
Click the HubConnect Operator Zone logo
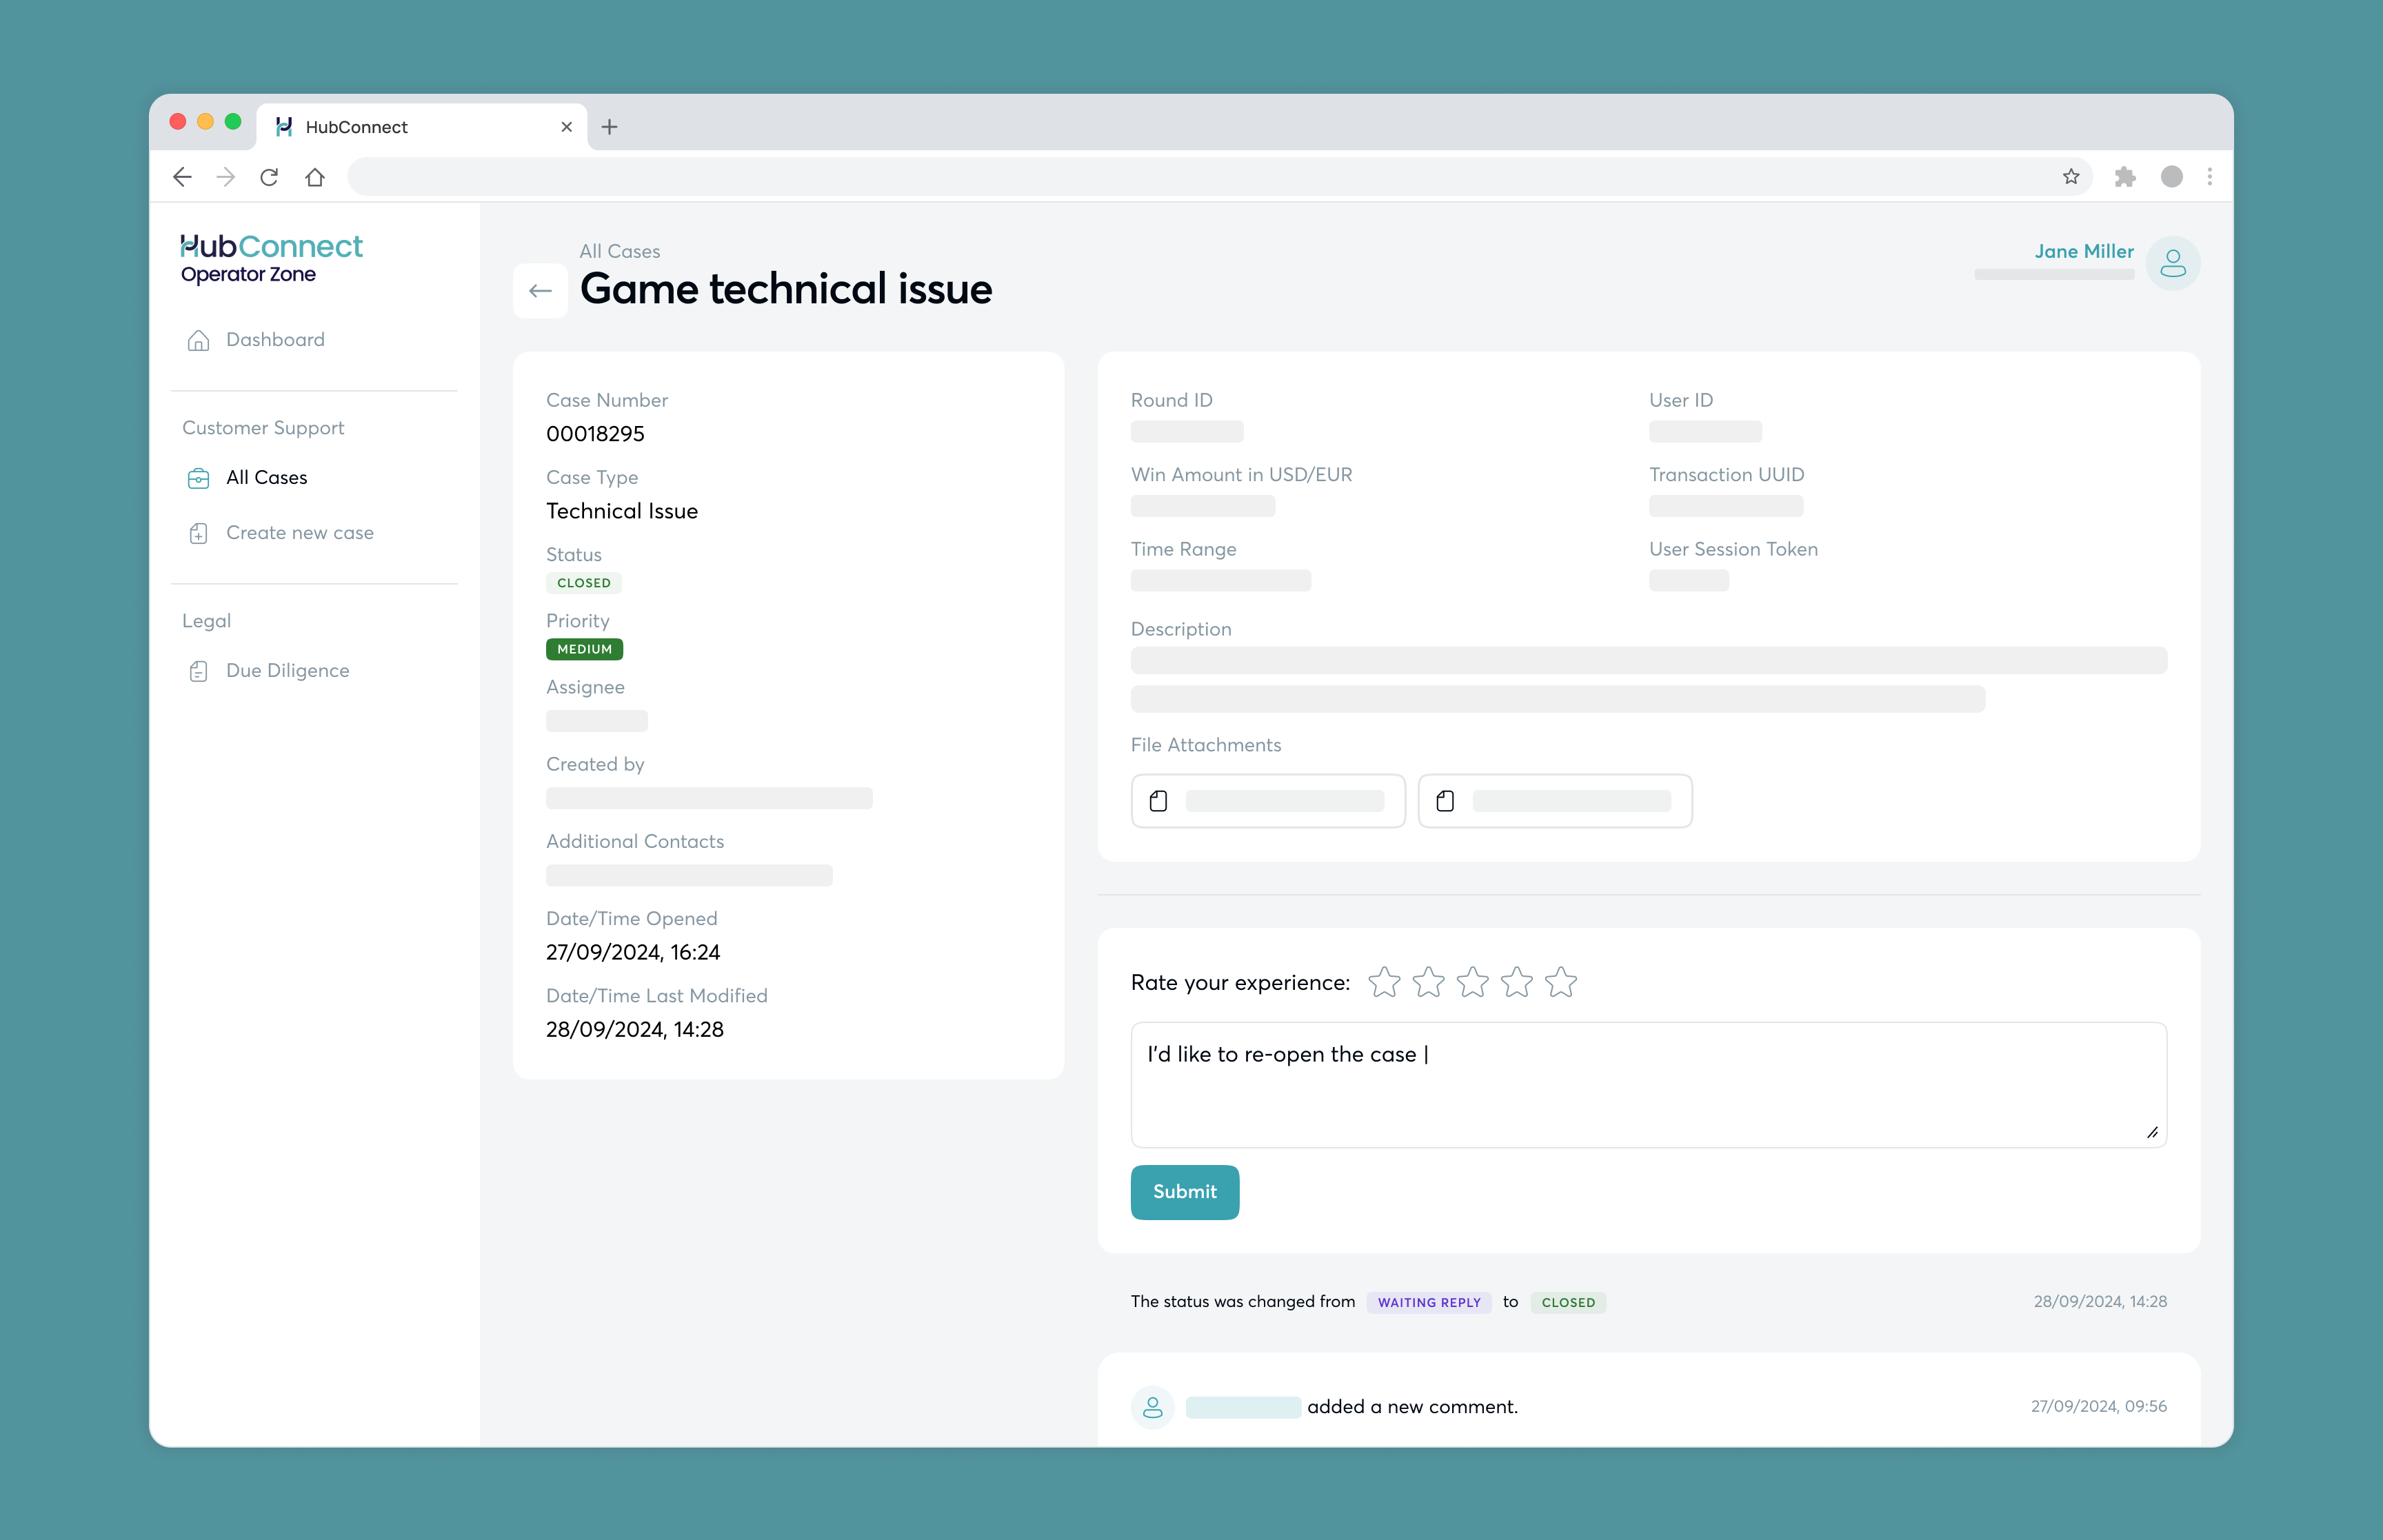coord(271,259)
